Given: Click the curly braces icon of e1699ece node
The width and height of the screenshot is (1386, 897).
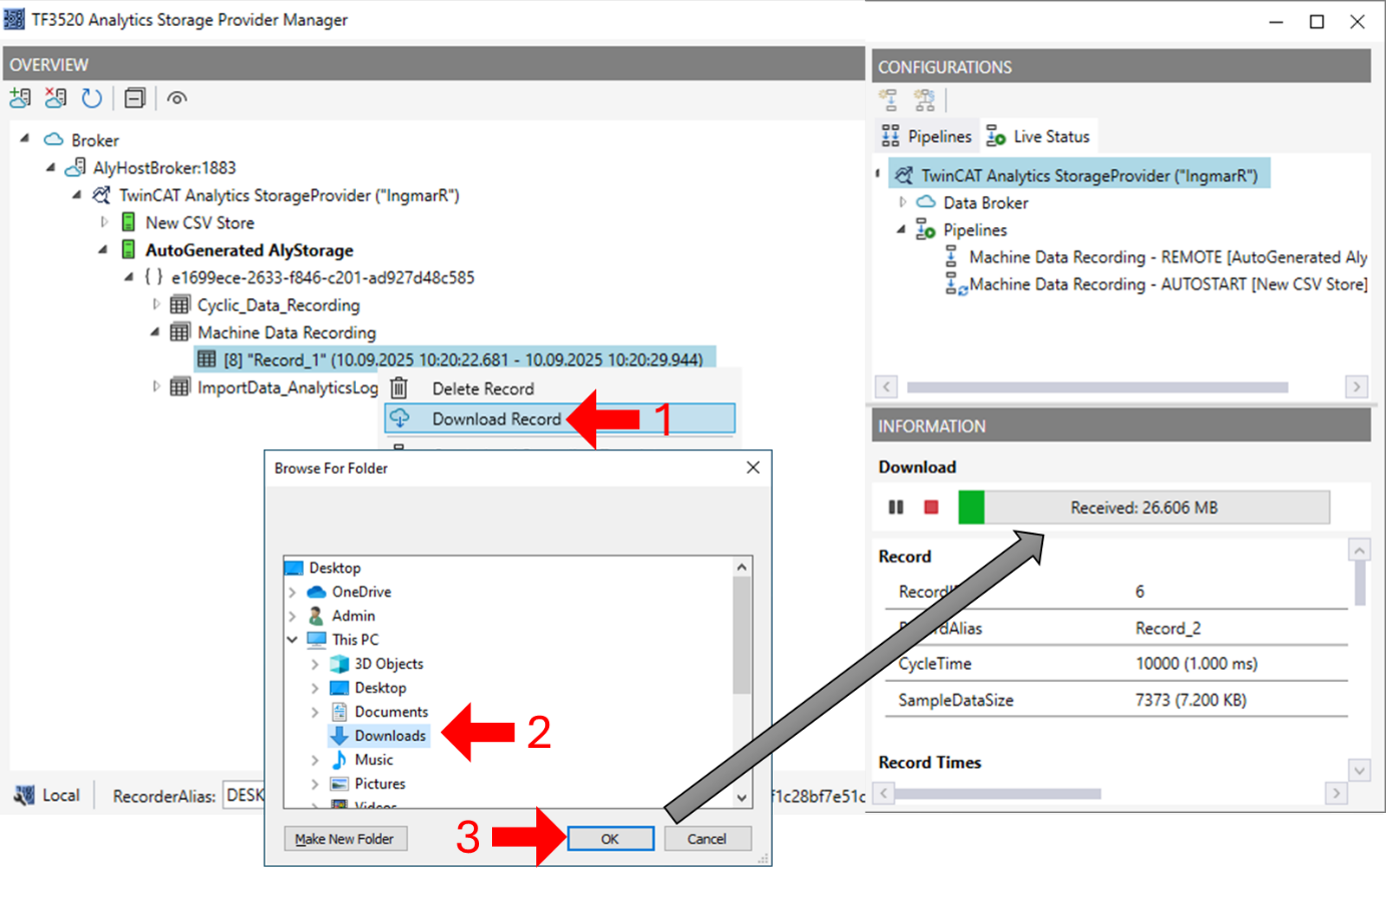Looking at the screenshot, I should point(154,277).
